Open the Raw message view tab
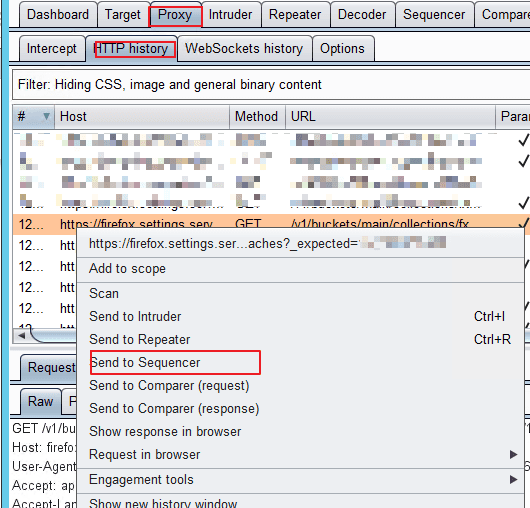 click(x=41, y=402)
